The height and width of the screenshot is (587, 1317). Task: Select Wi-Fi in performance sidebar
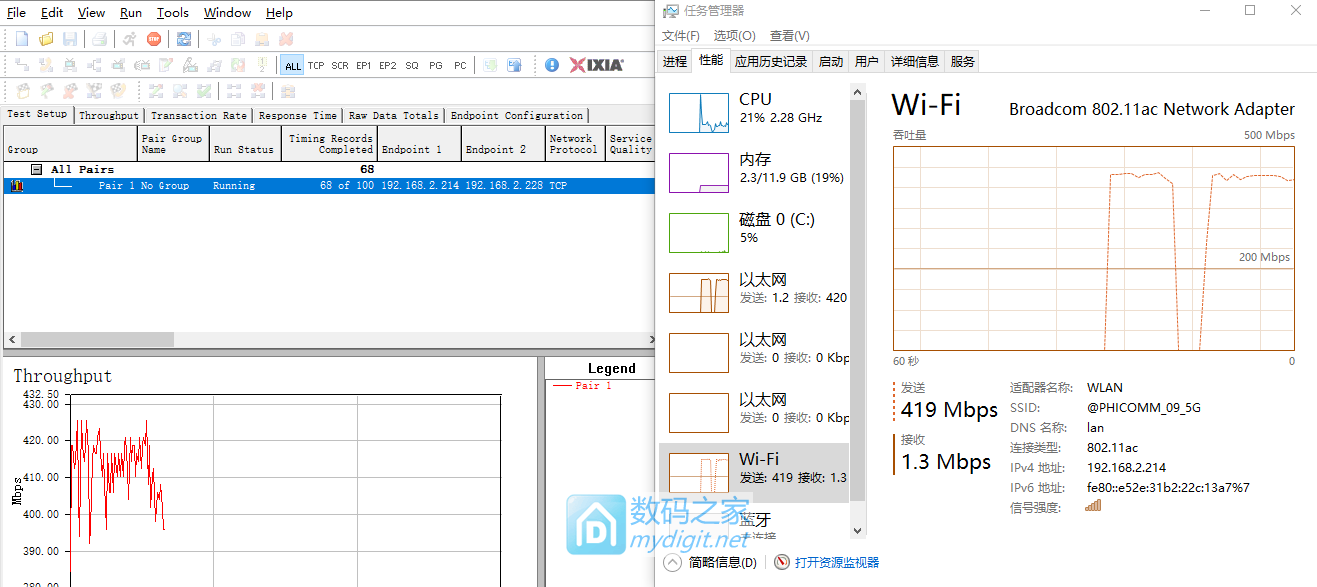click(x=754, y=472)
